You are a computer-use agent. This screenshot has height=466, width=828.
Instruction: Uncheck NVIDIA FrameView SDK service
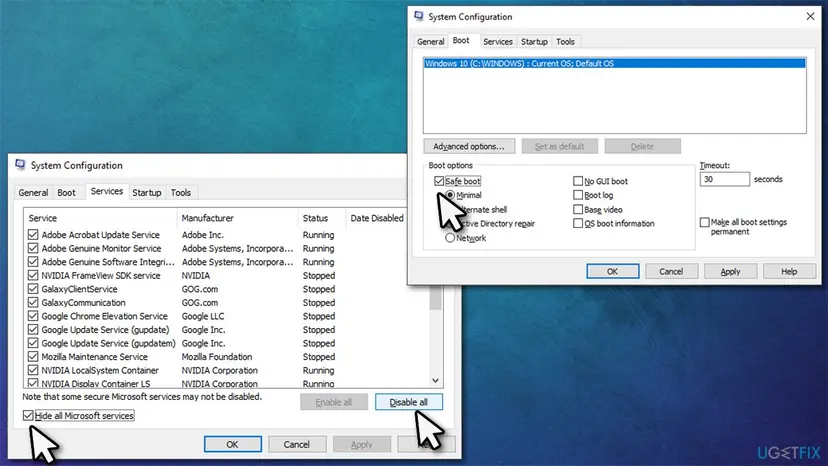(33, 275)
